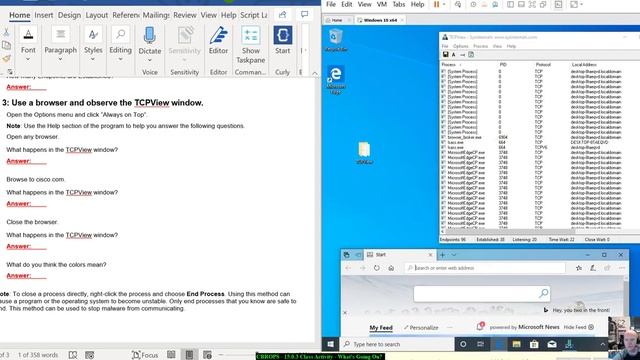Click VMware take snapshot clock icon

coord(473,4)
